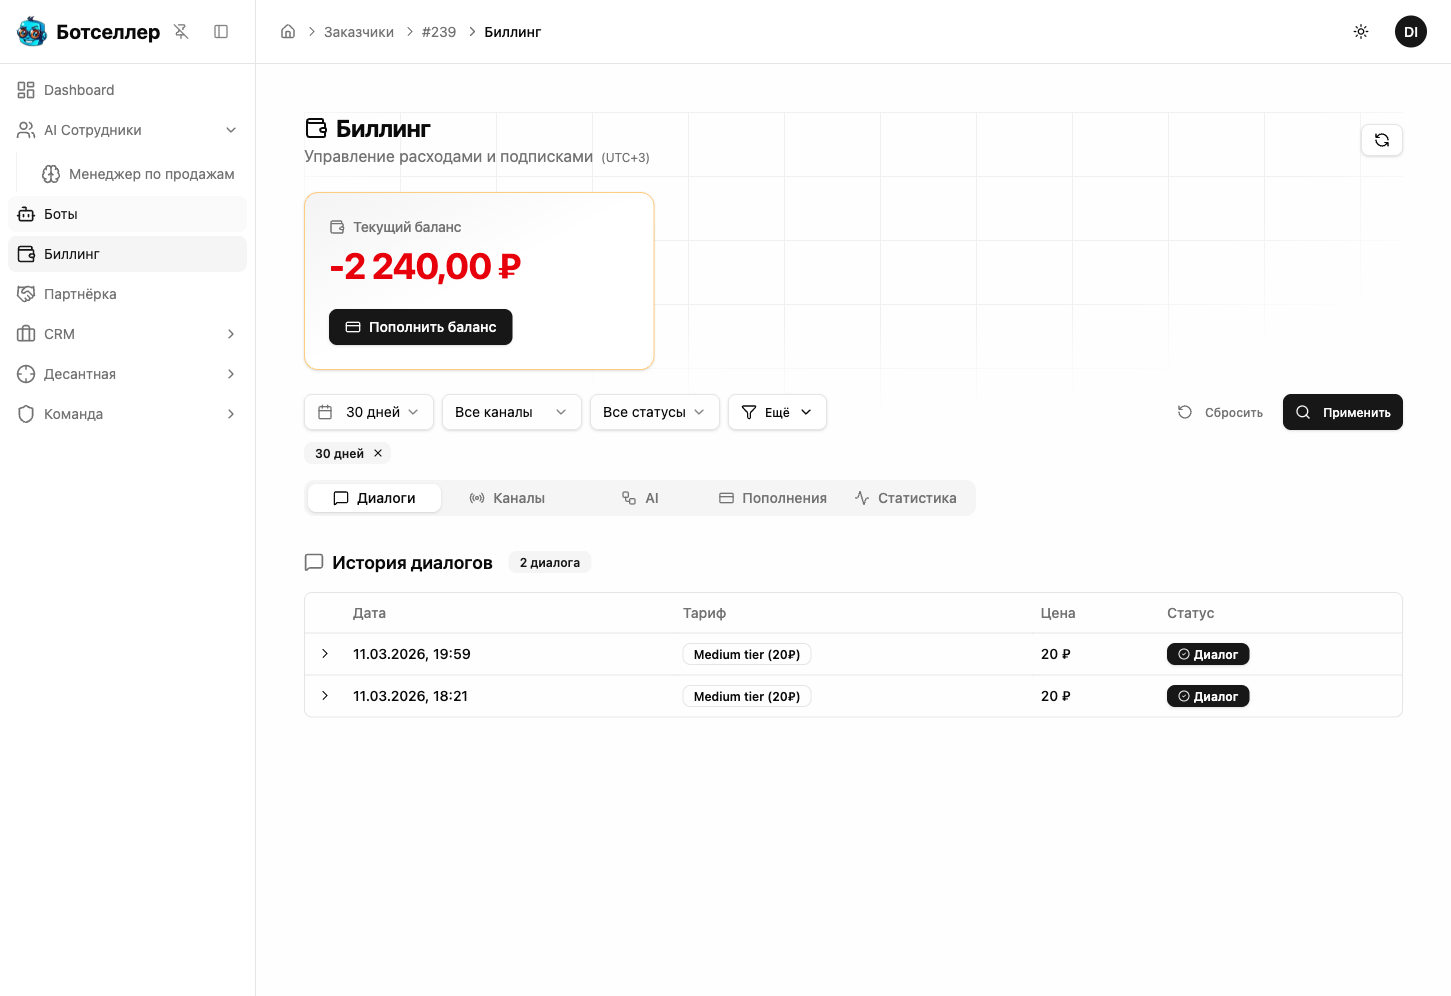
Task: Click the refresh billing data icon
Action: pyautogui.click(x=1381, y=140)
